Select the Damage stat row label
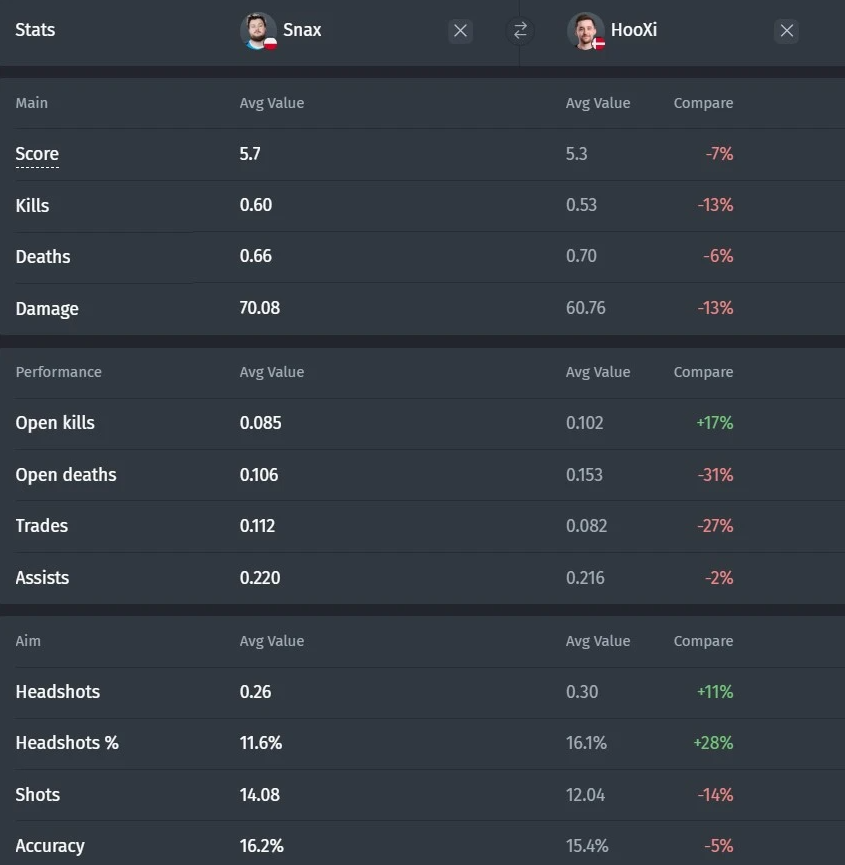845x865 pixels. coord(47,309)
